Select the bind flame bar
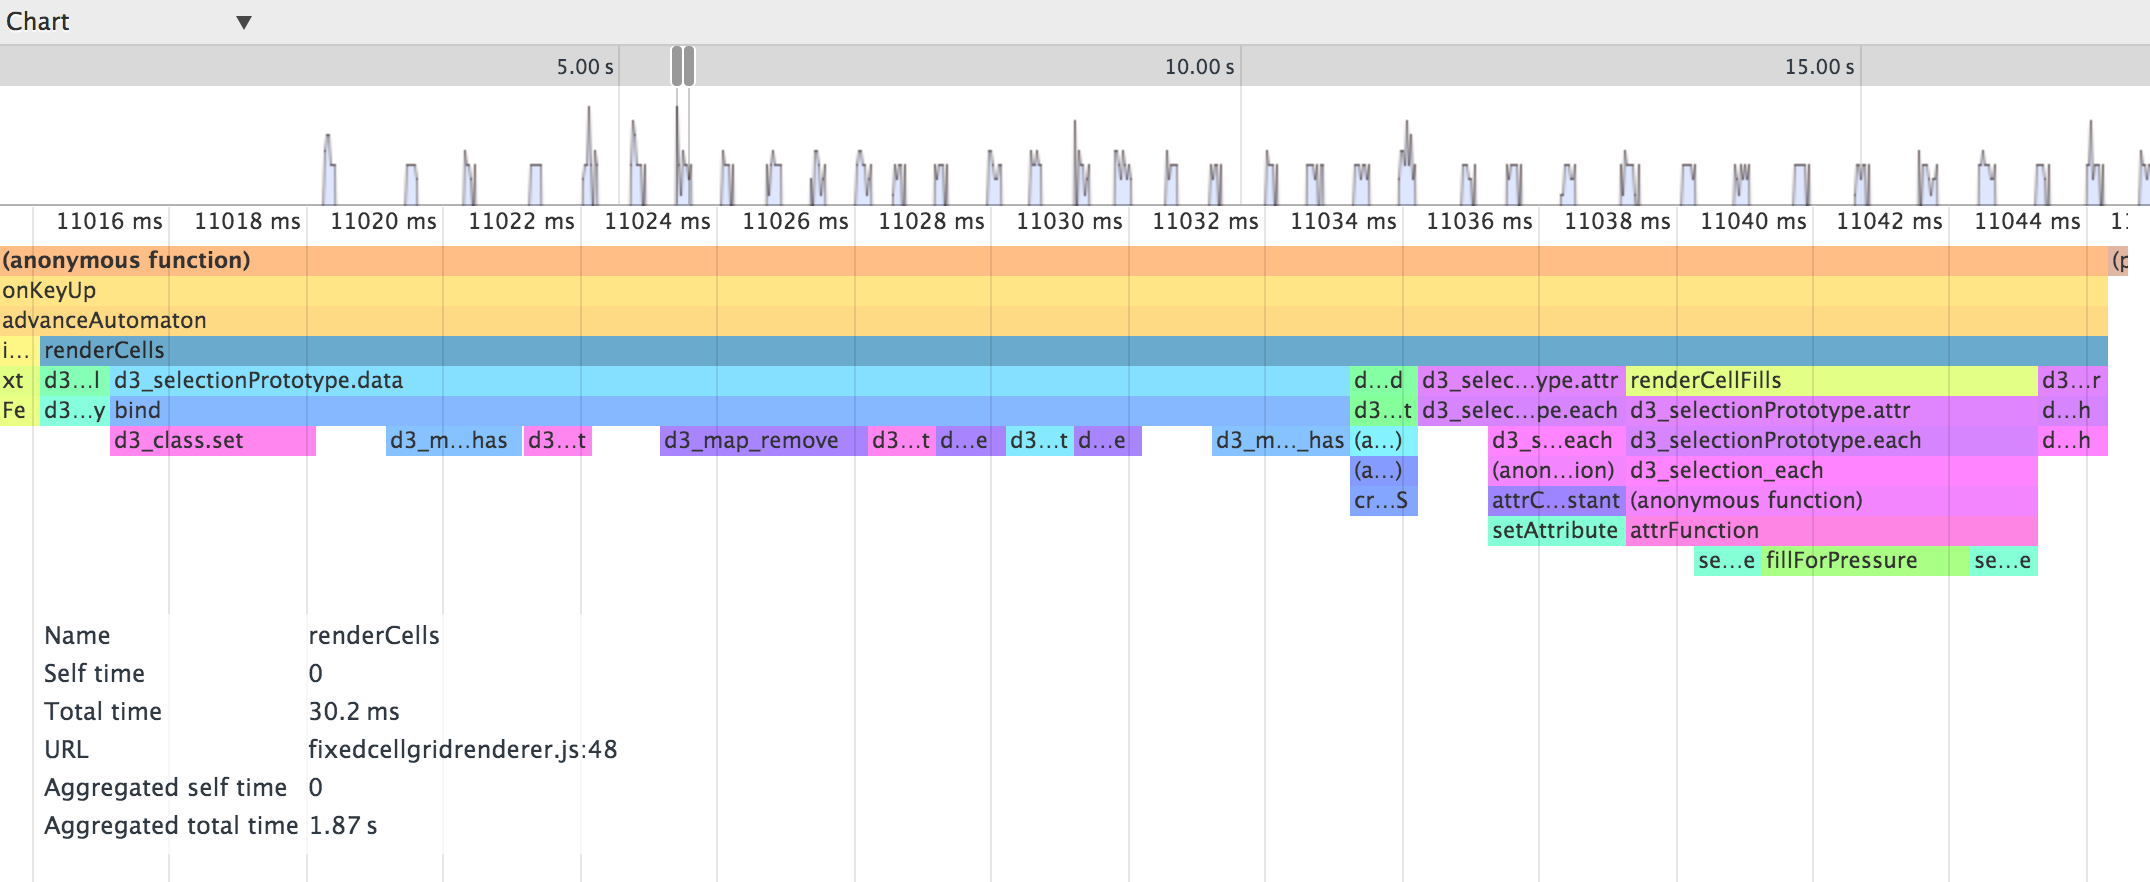 pyautogui.click(x=730, y=410)
